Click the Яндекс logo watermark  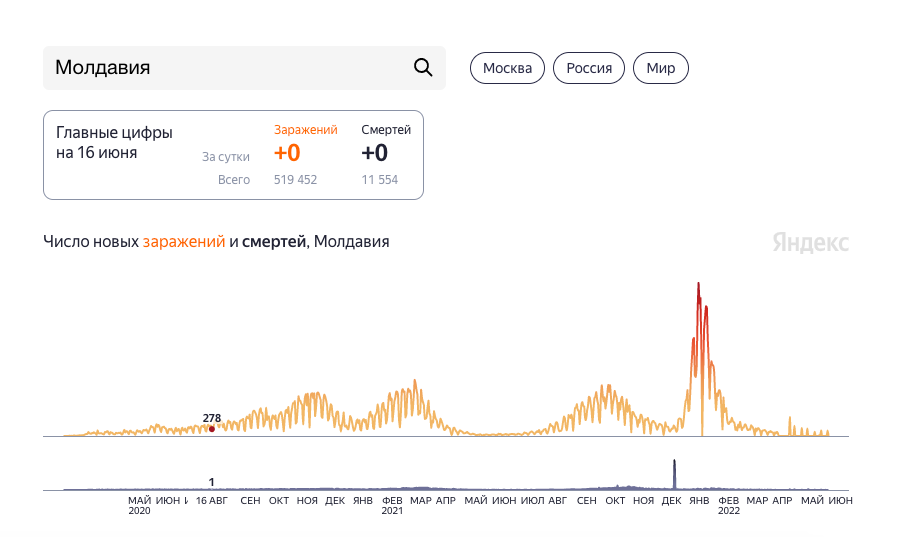[x=810, y=242]
